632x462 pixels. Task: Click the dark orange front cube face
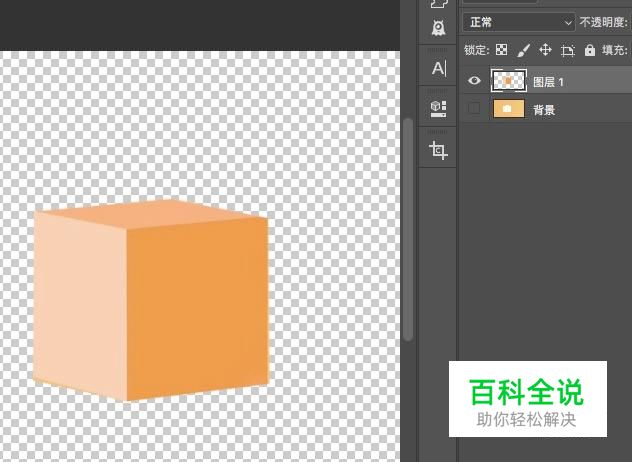[x=198, y=308]
